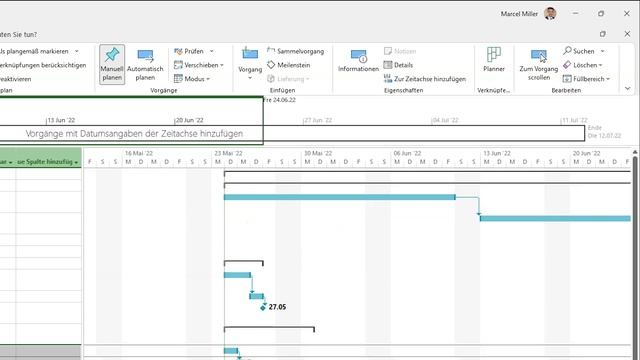The image size is (640, 360).
Task: Click the 30 Mai '22 timescale header
Action: click(318, 153)
